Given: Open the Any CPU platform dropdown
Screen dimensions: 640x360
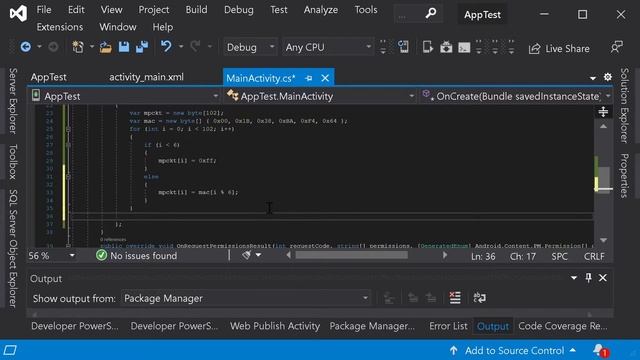Looking at the screenshot, I should pyautogui.click(x=328, y=47).
